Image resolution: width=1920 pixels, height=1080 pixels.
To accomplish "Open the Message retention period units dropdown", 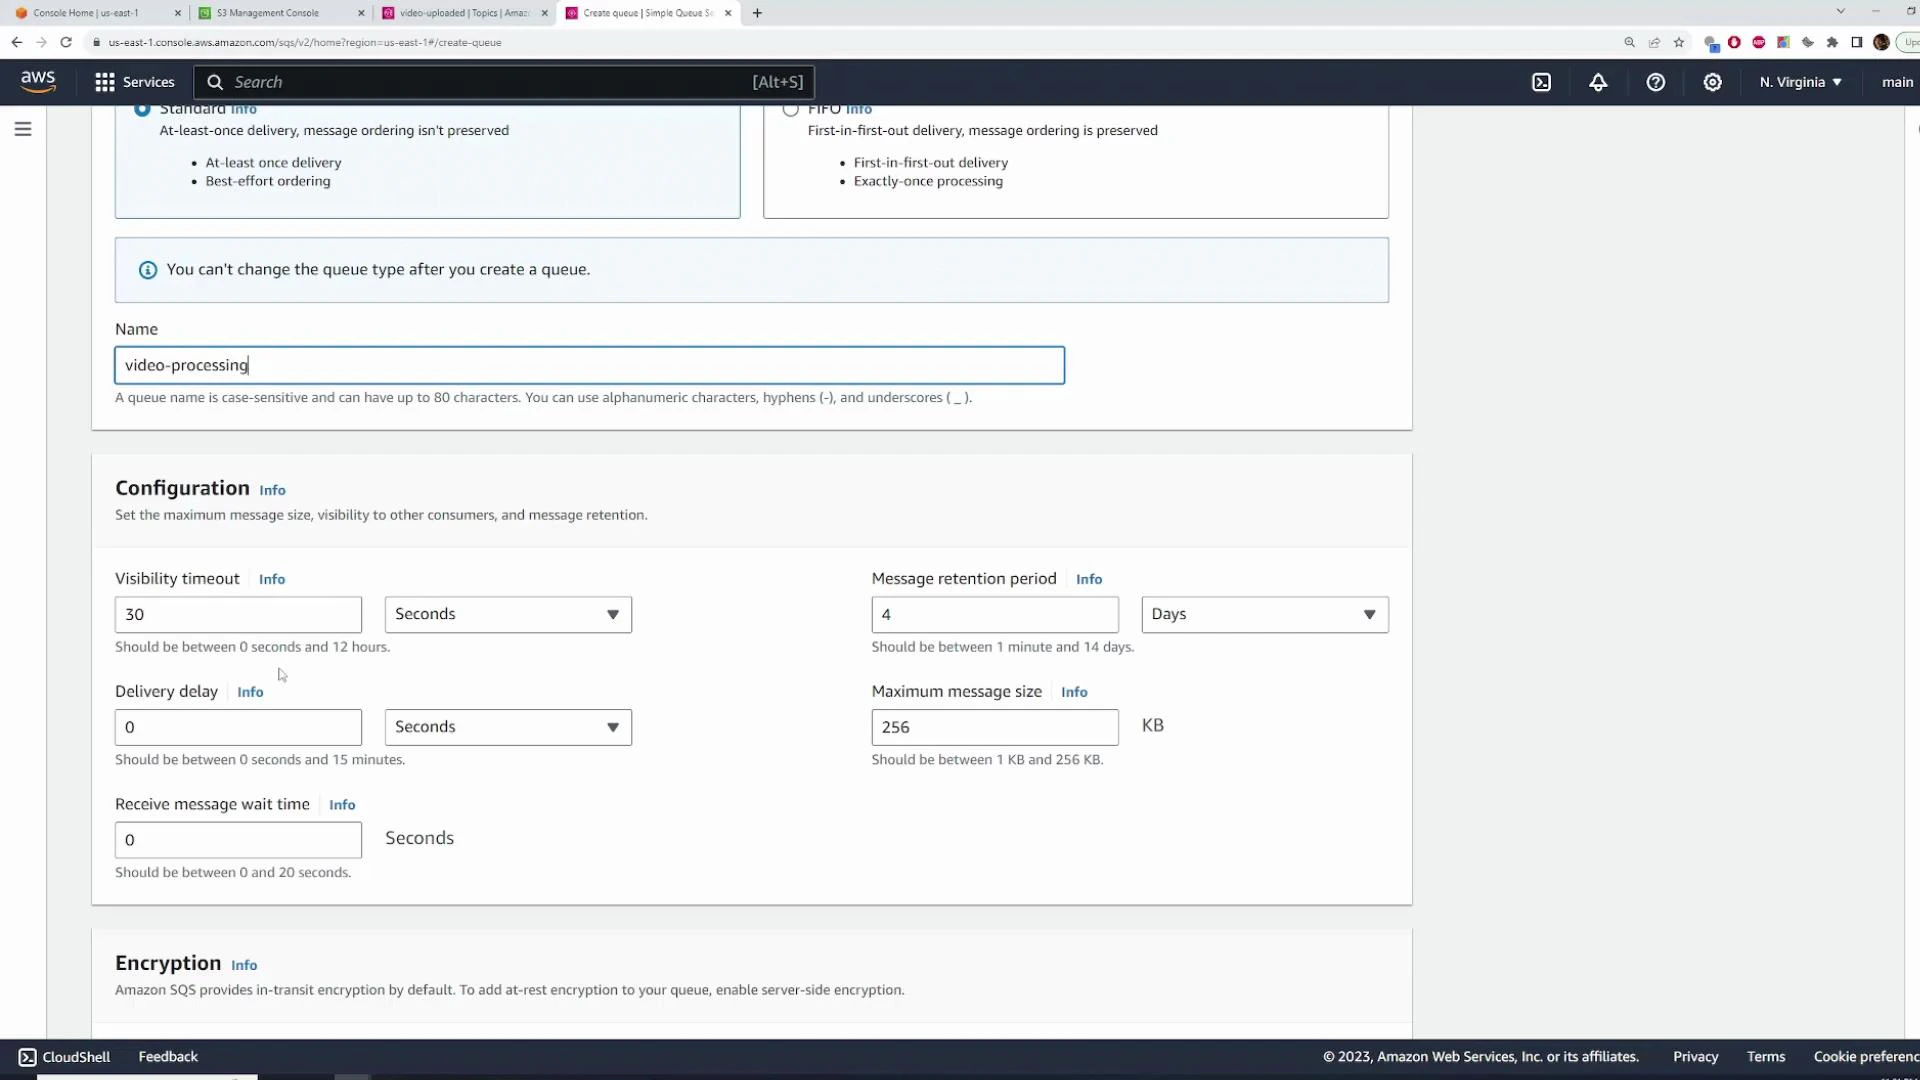I will pyautogui.click(x=1264, y=614).
